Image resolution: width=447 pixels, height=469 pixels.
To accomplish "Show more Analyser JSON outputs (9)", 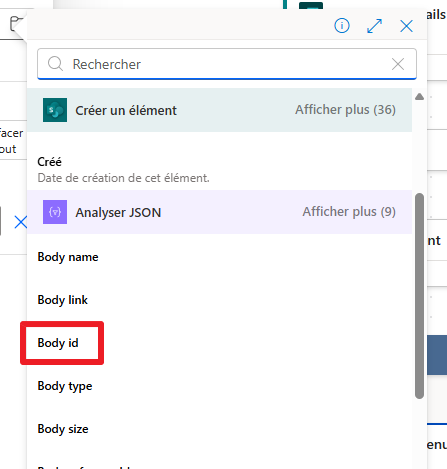I will (x=349, y=212).
